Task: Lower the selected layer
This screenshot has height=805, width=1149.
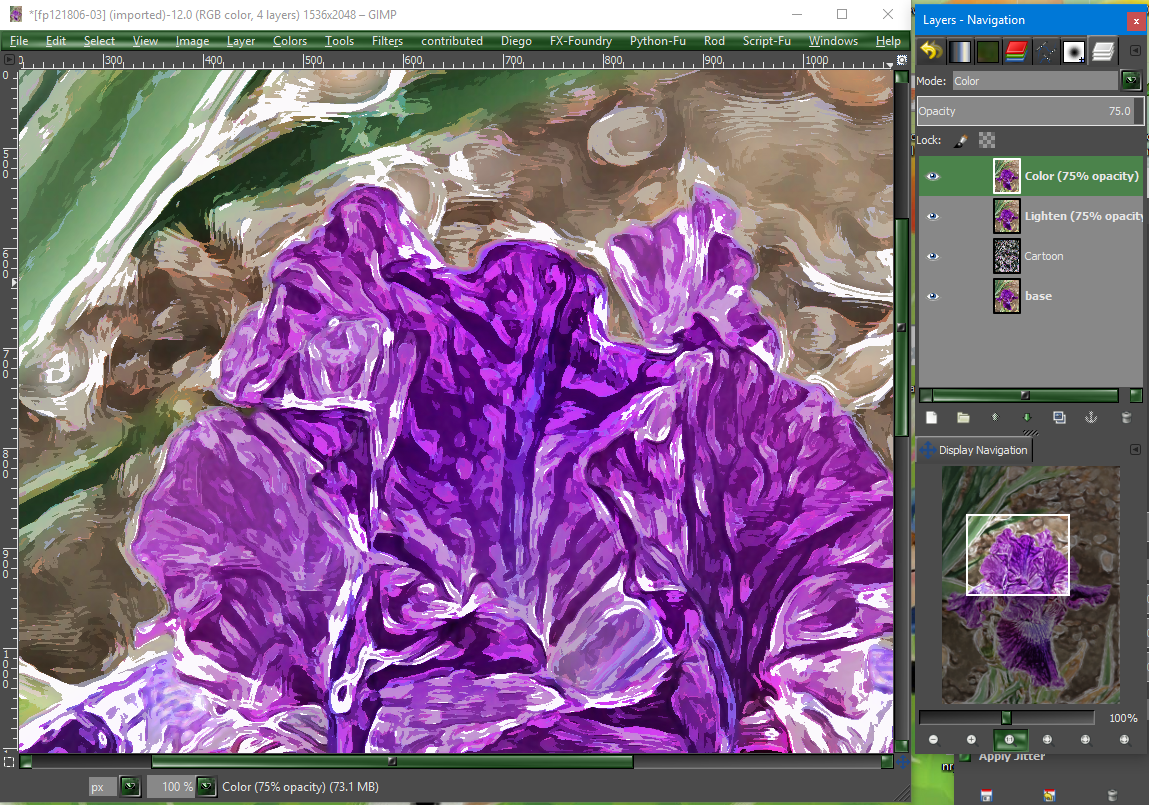Action: (x=1027, y=418)
